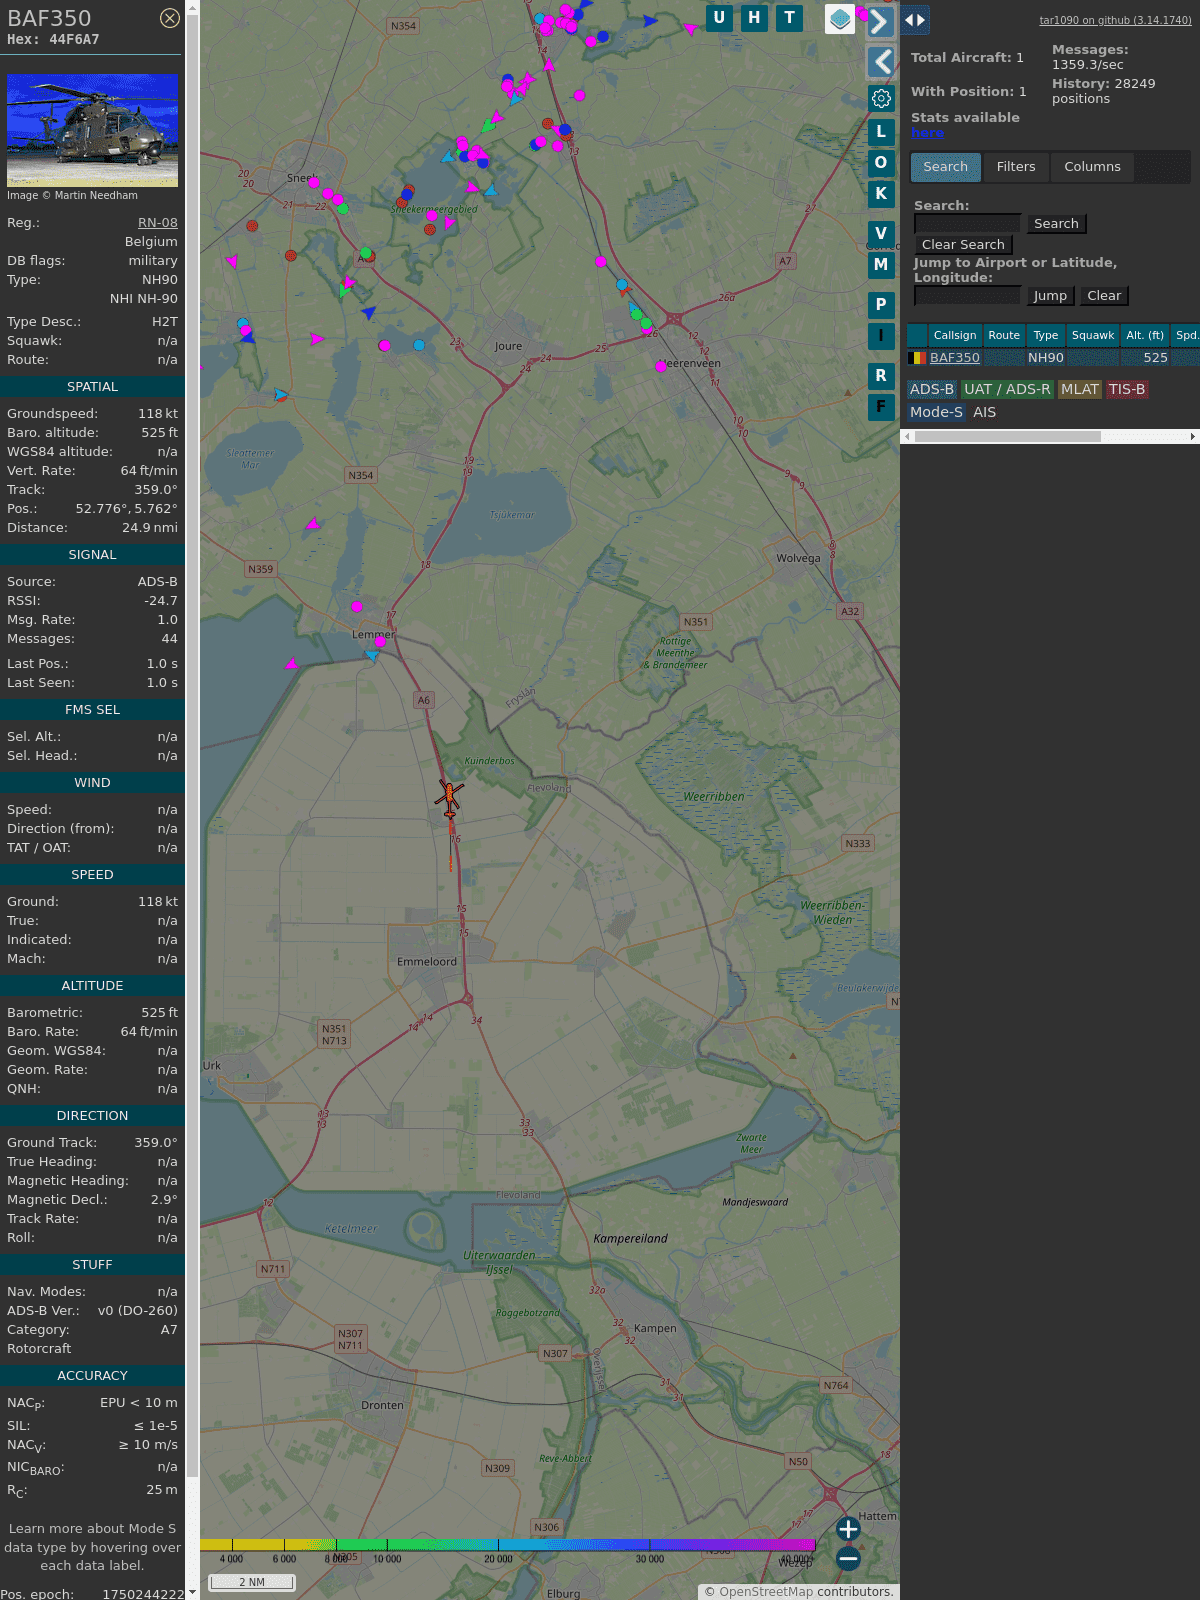1200x1600 pixels.
Task: Focus the Search text field
Action: (x=967, y=224)
